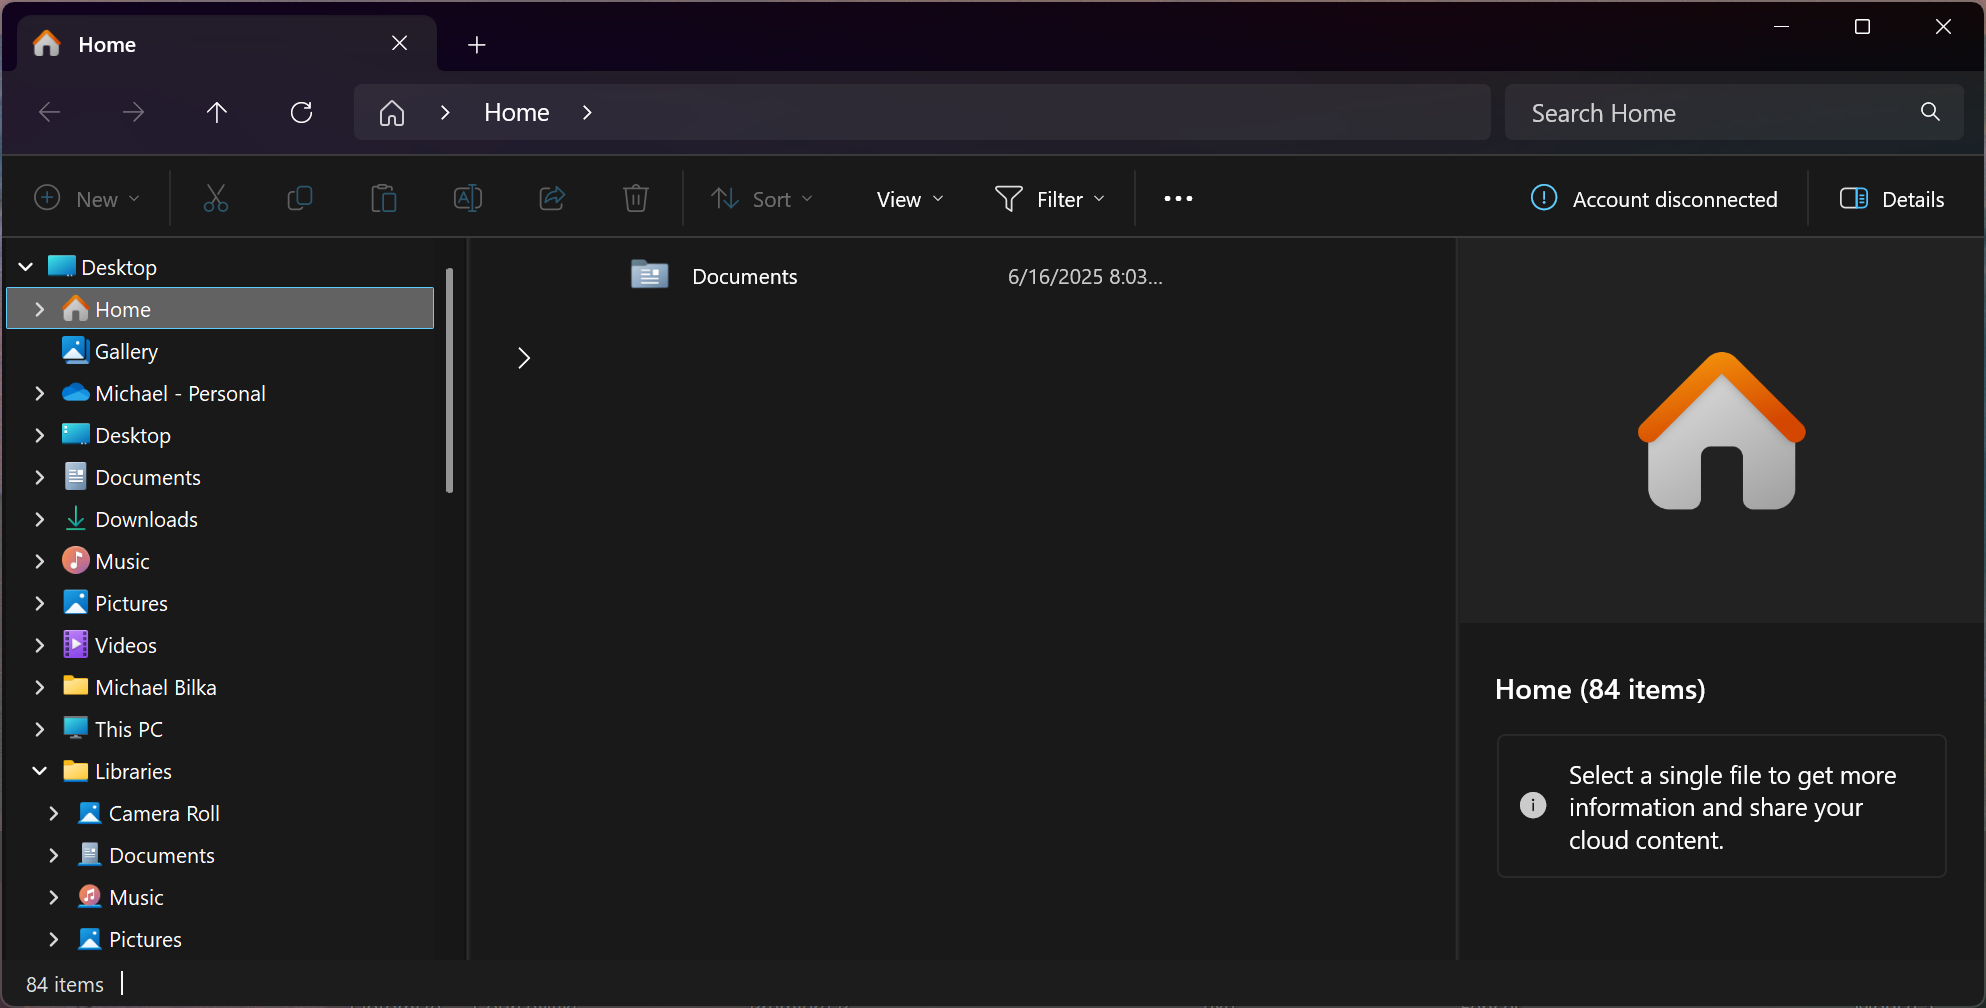This screenshot has height=1008, width=1986.
Task: Click the Paste clipboard icon
Action: tap(383, 199)
